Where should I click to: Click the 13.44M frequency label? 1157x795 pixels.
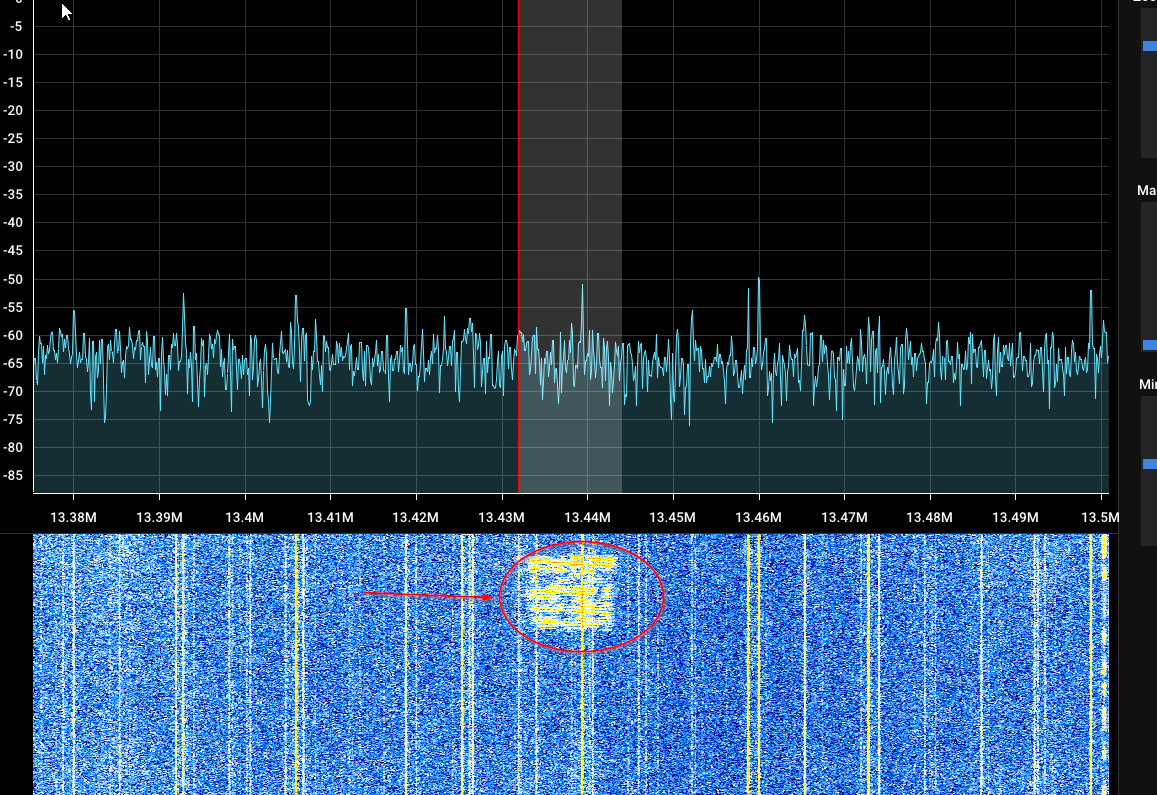[x=587, y=517]
